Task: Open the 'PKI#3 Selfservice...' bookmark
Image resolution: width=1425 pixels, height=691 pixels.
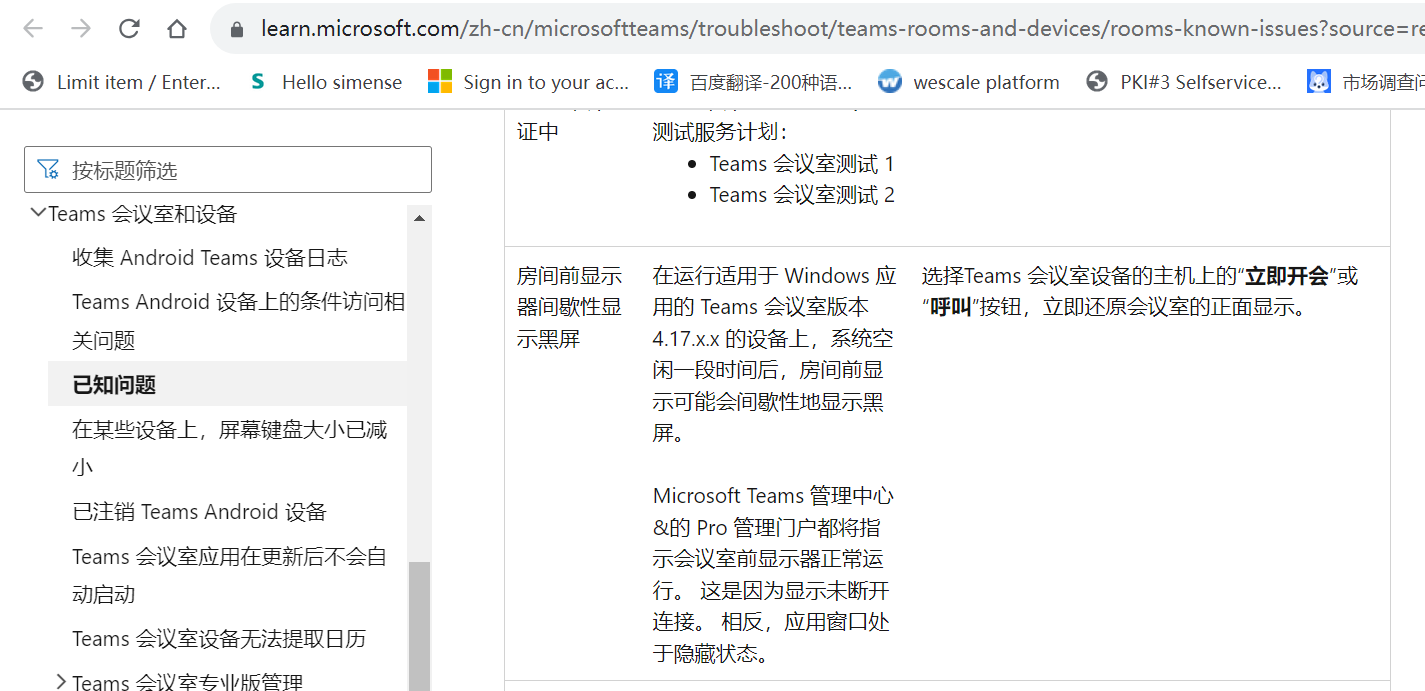Action: (x=1184, y=82)
